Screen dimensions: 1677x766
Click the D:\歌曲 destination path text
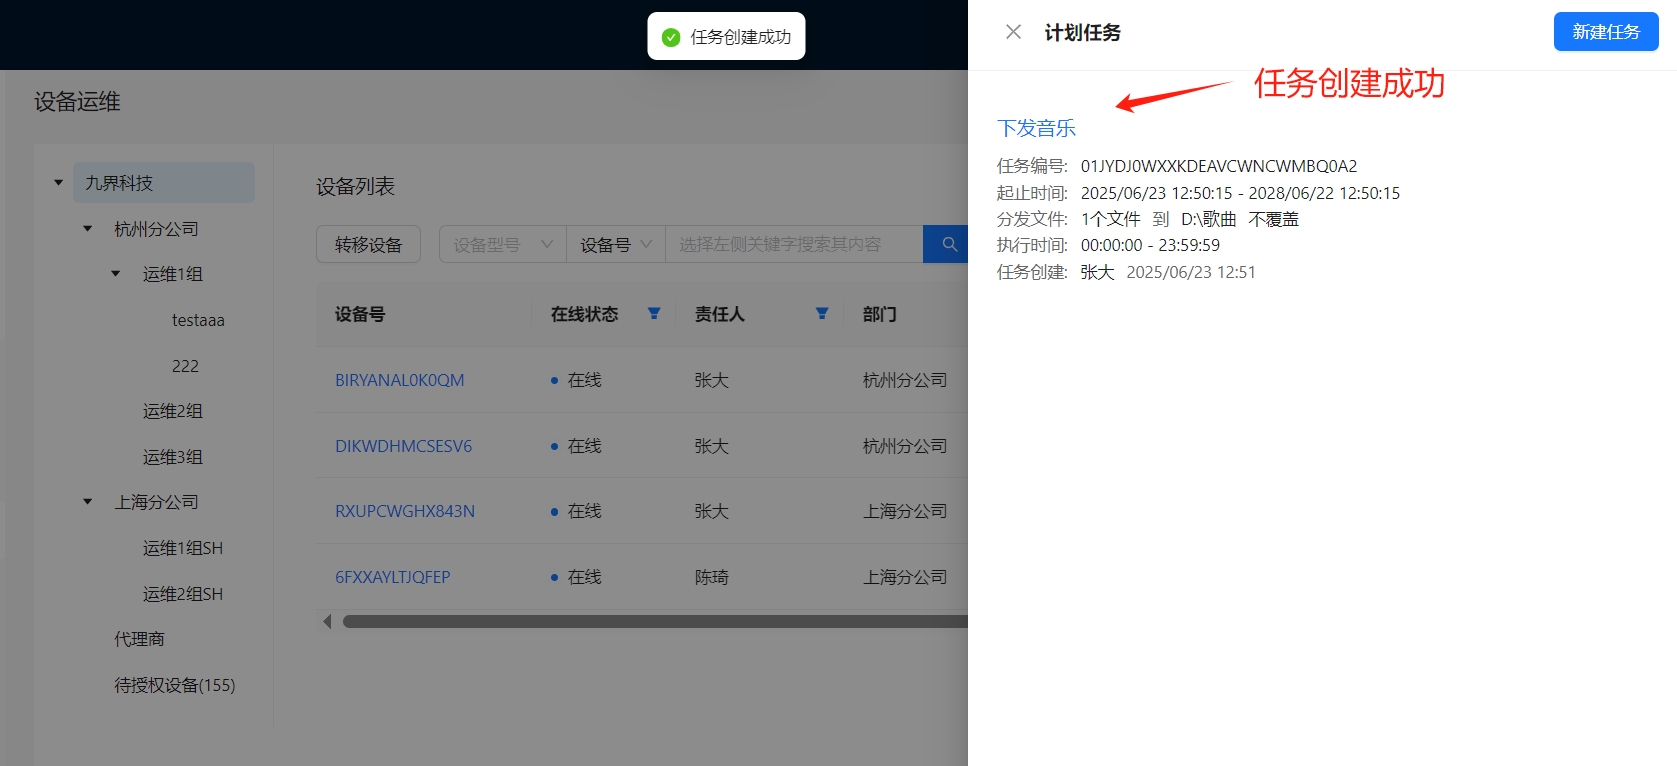click(x=1208, y=219)
